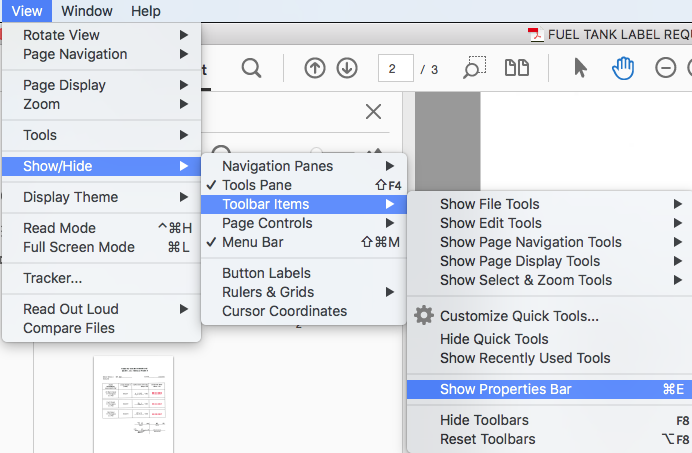Close the side panel with X

373,112
